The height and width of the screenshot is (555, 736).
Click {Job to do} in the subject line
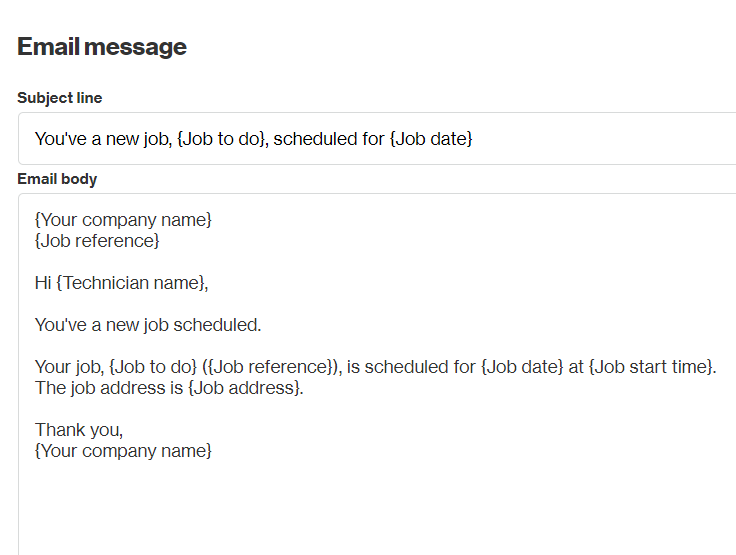pyautogui.click(x=220, y=139)
